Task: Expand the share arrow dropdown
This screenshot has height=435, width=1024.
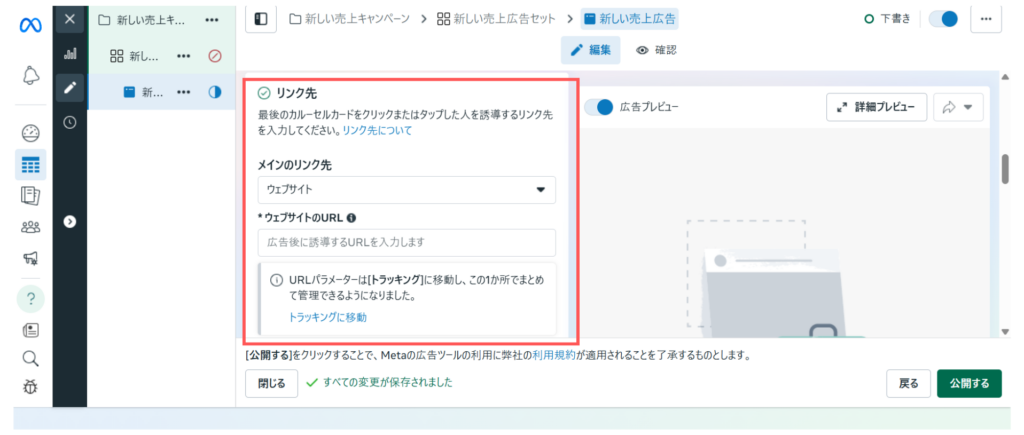Action: click(x=958, y=107)
